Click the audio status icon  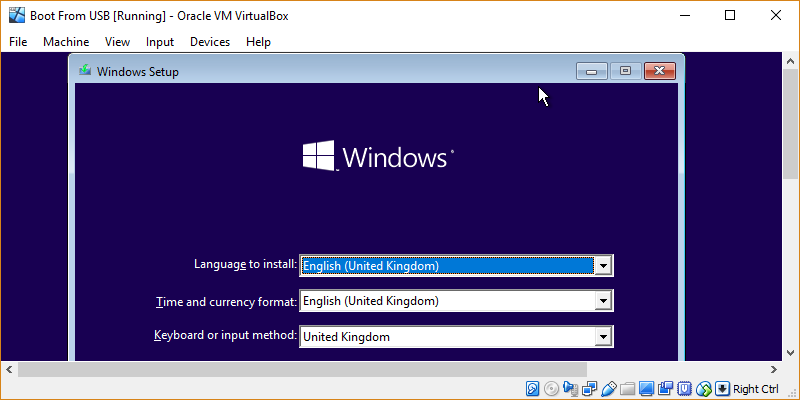coord(570,389)
